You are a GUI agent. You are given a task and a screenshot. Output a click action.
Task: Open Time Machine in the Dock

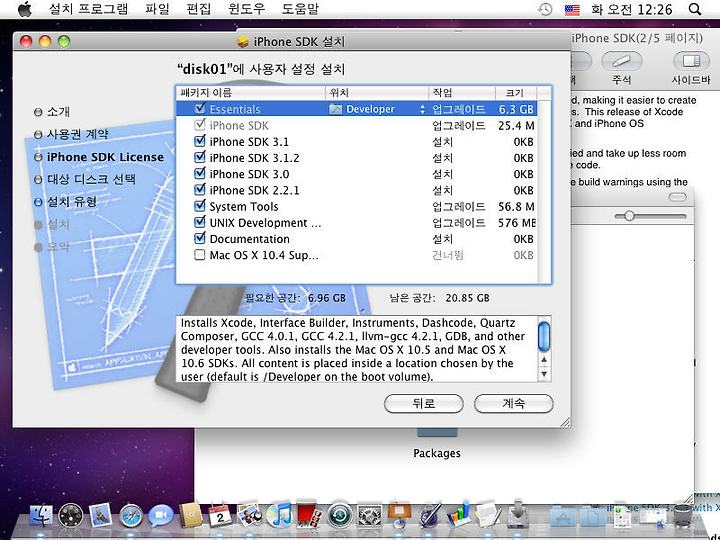pos(339,515)
